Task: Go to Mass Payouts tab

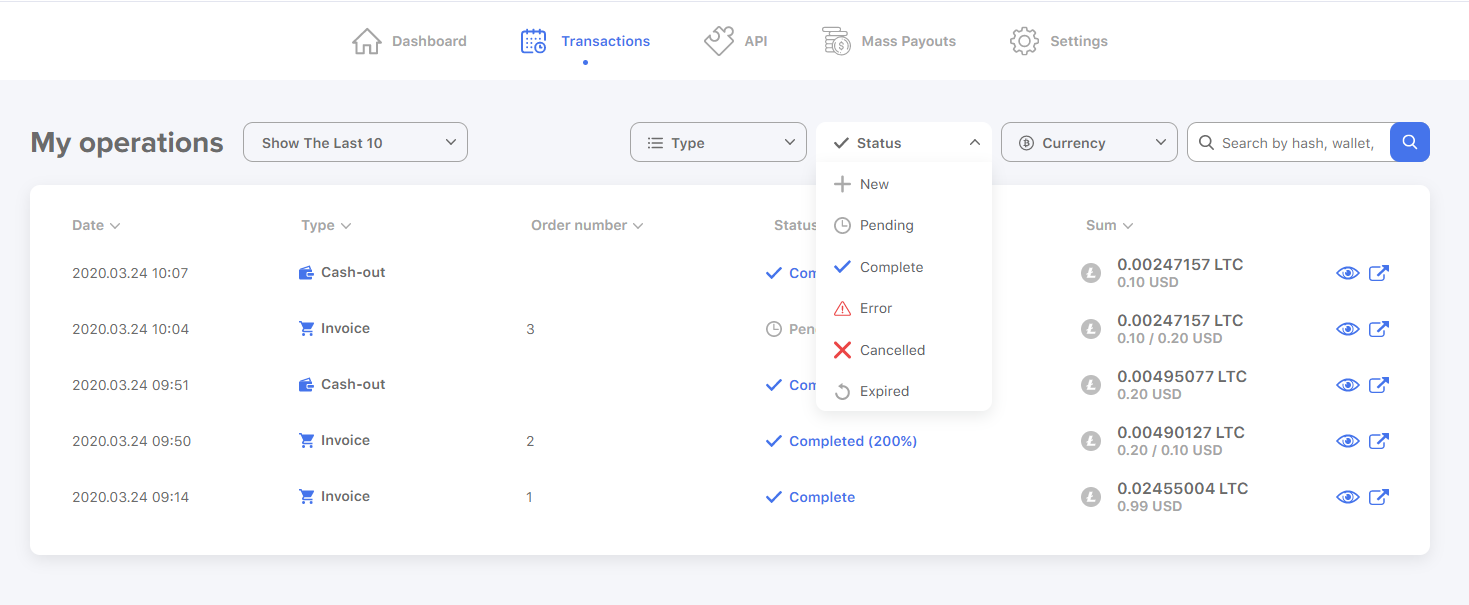Action: click(888, 41)
